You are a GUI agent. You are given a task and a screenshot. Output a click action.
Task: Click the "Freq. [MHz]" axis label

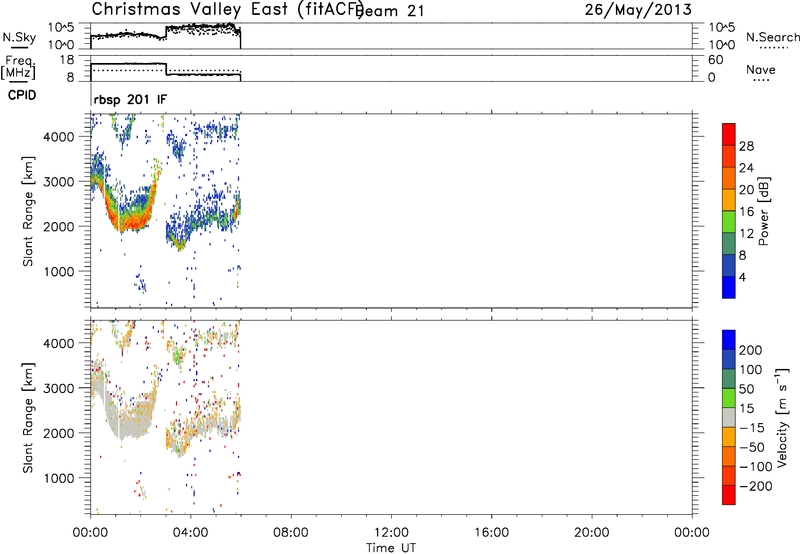18,67
